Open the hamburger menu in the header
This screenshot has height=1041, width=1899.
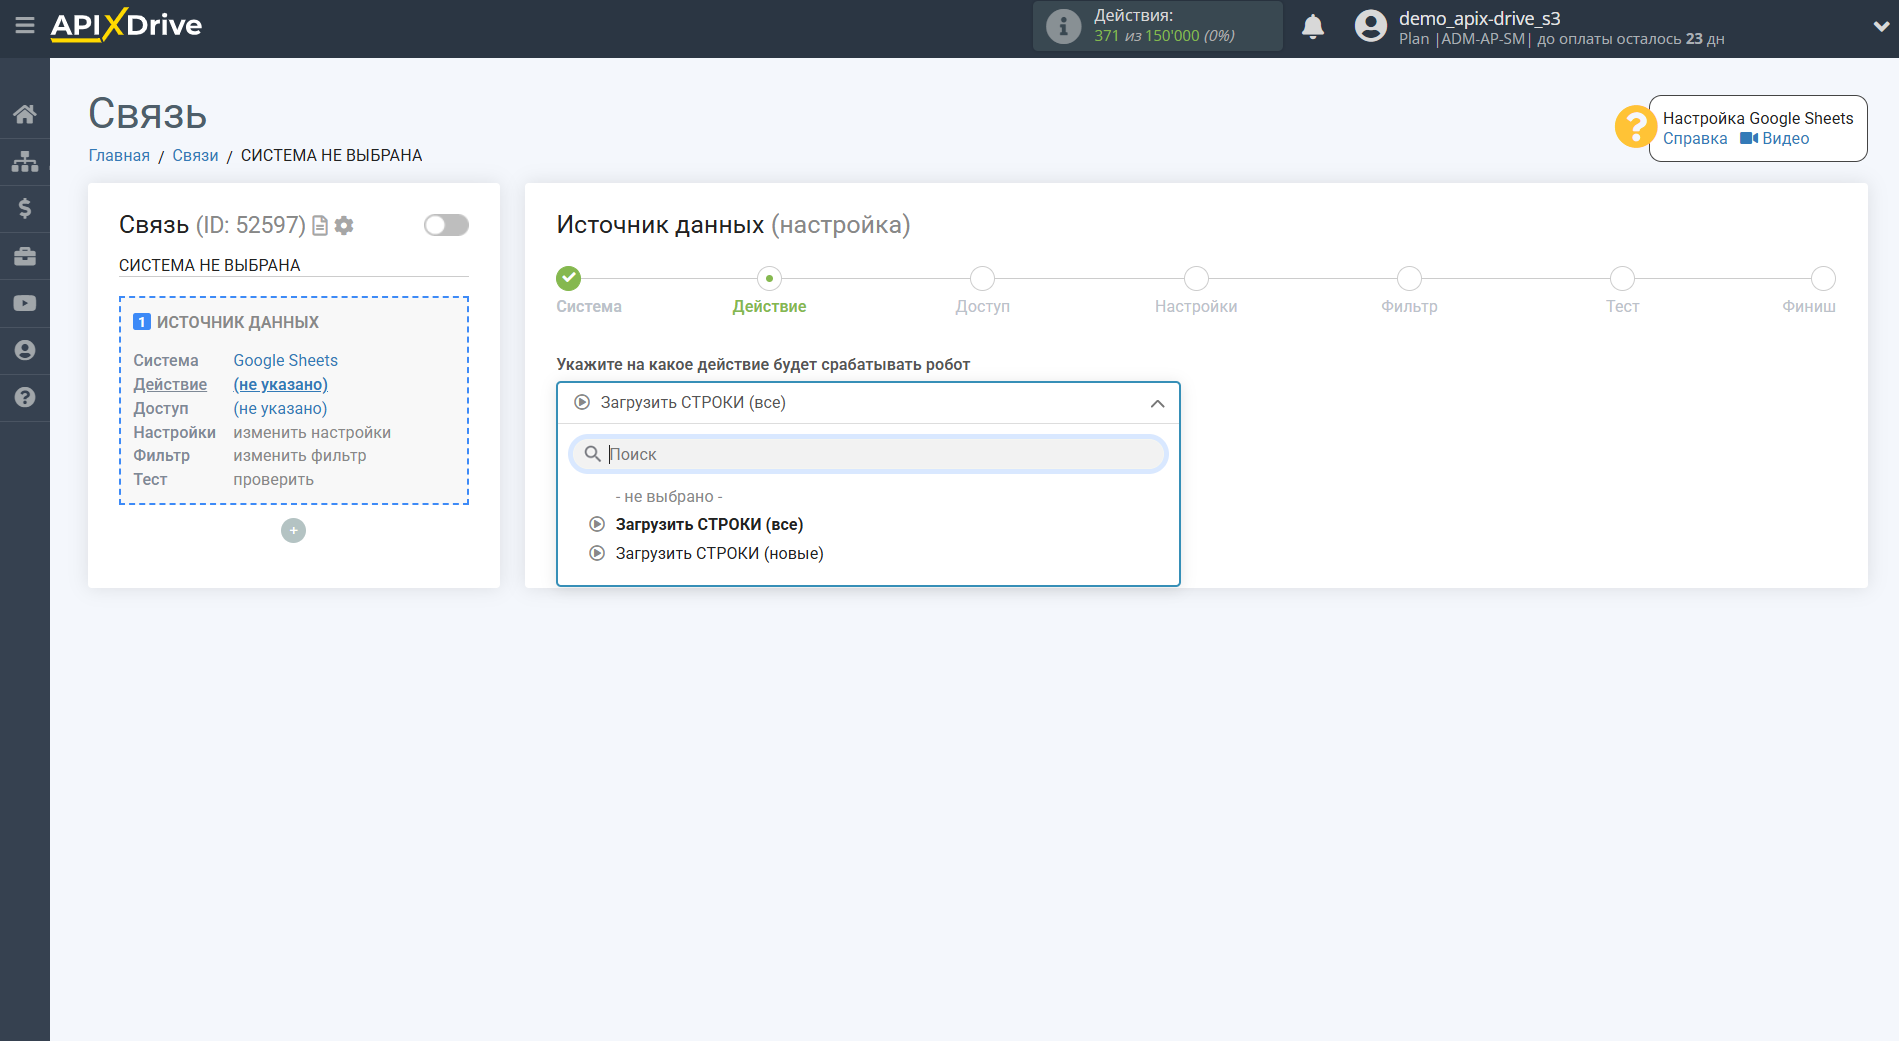pyautogui.click(x=25, y=25)
